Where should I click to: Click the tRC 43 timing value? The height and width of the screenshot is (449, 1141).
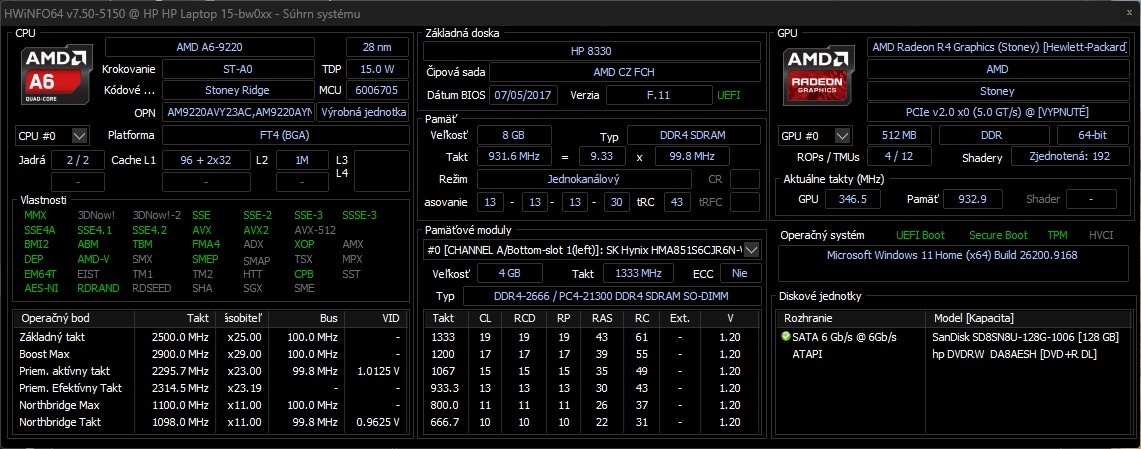pos(677,202)
